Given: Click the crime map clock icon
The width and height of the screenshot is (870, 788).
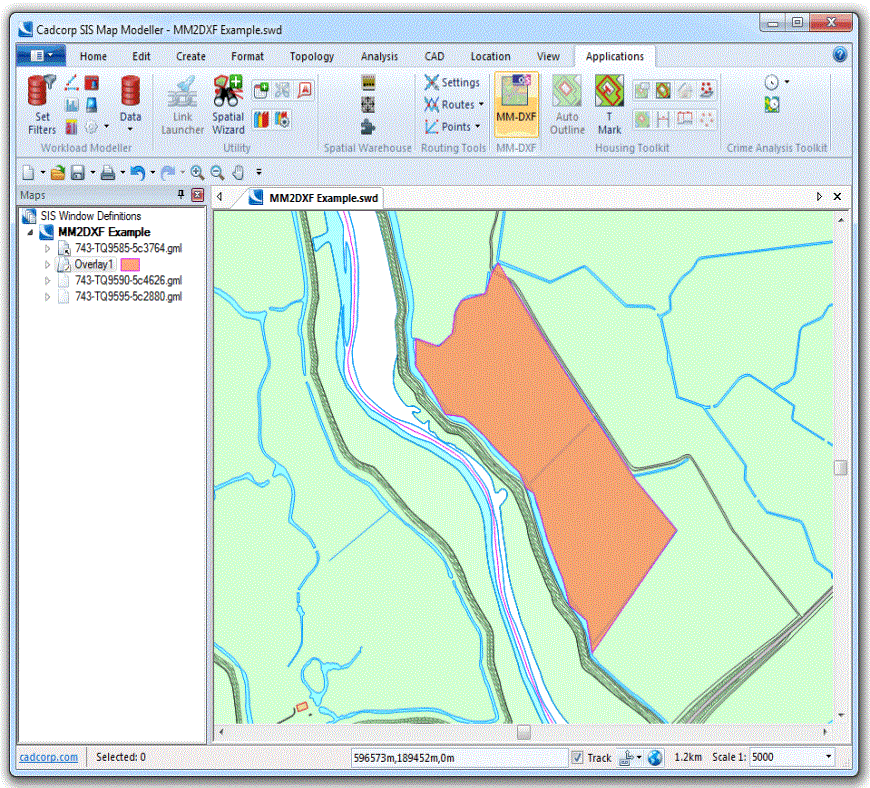Looking at the screenshot, I should pos(772,104).
